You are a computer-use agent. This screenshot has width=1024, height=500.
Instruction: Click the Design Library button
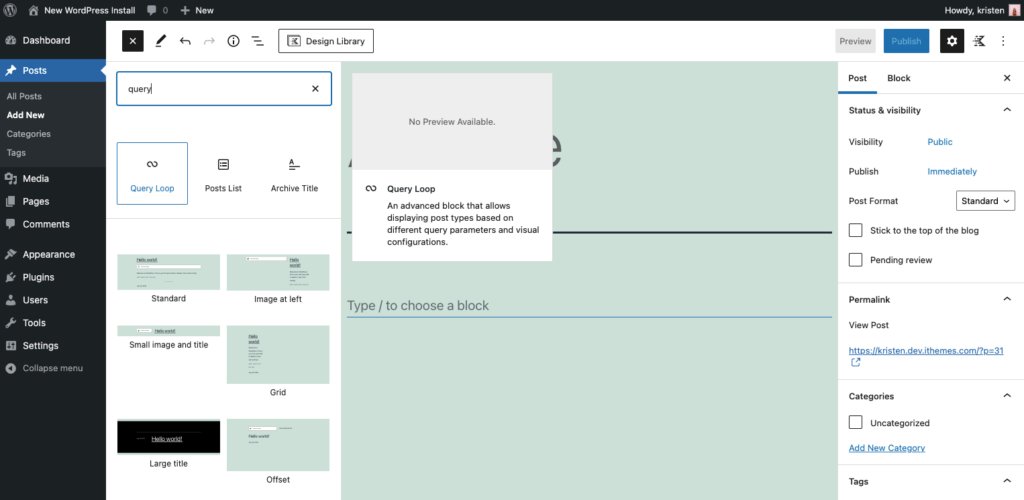326,41
